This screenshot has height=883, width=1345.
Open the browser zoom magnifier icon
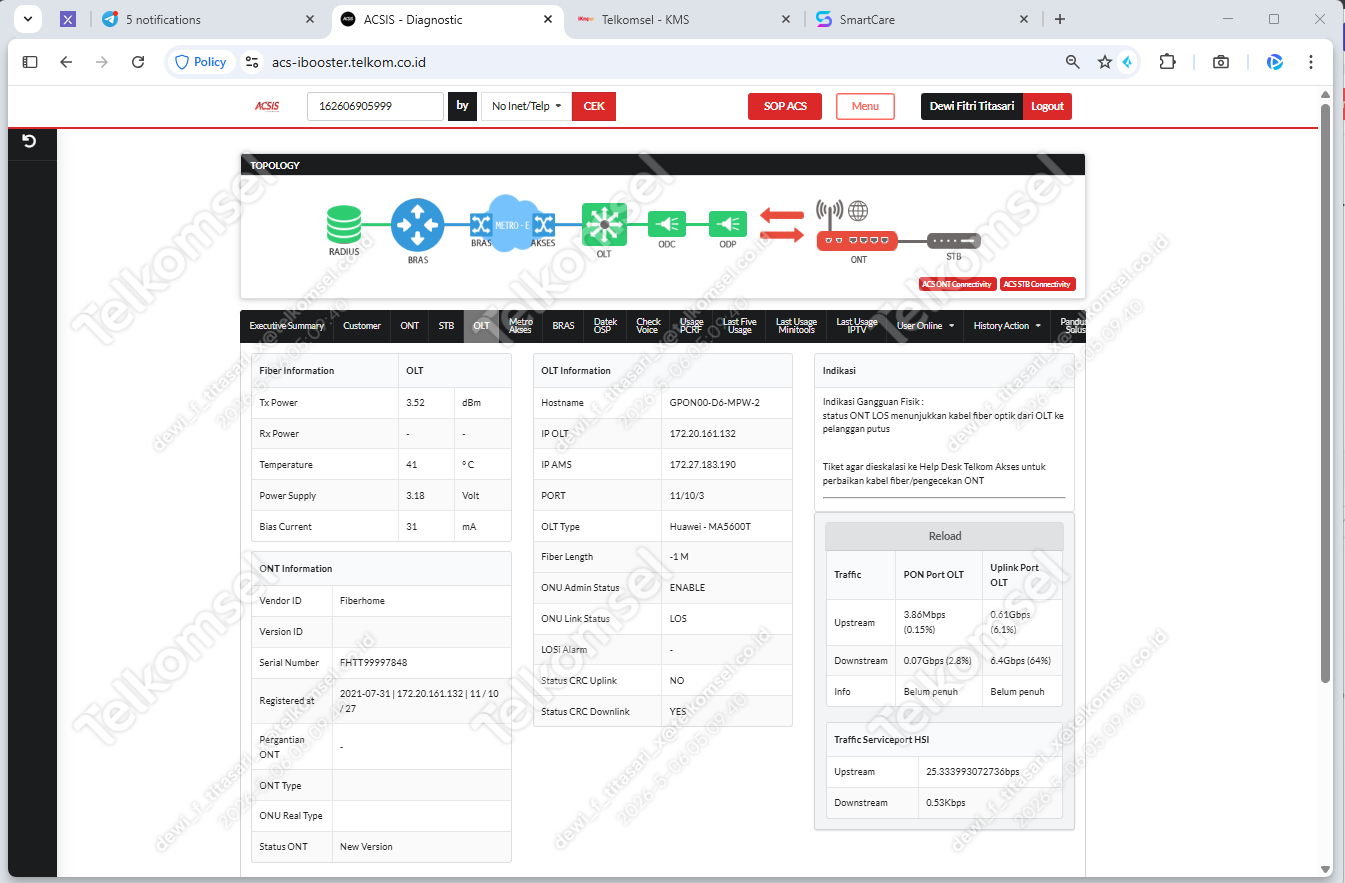(x=1073, y=62)
